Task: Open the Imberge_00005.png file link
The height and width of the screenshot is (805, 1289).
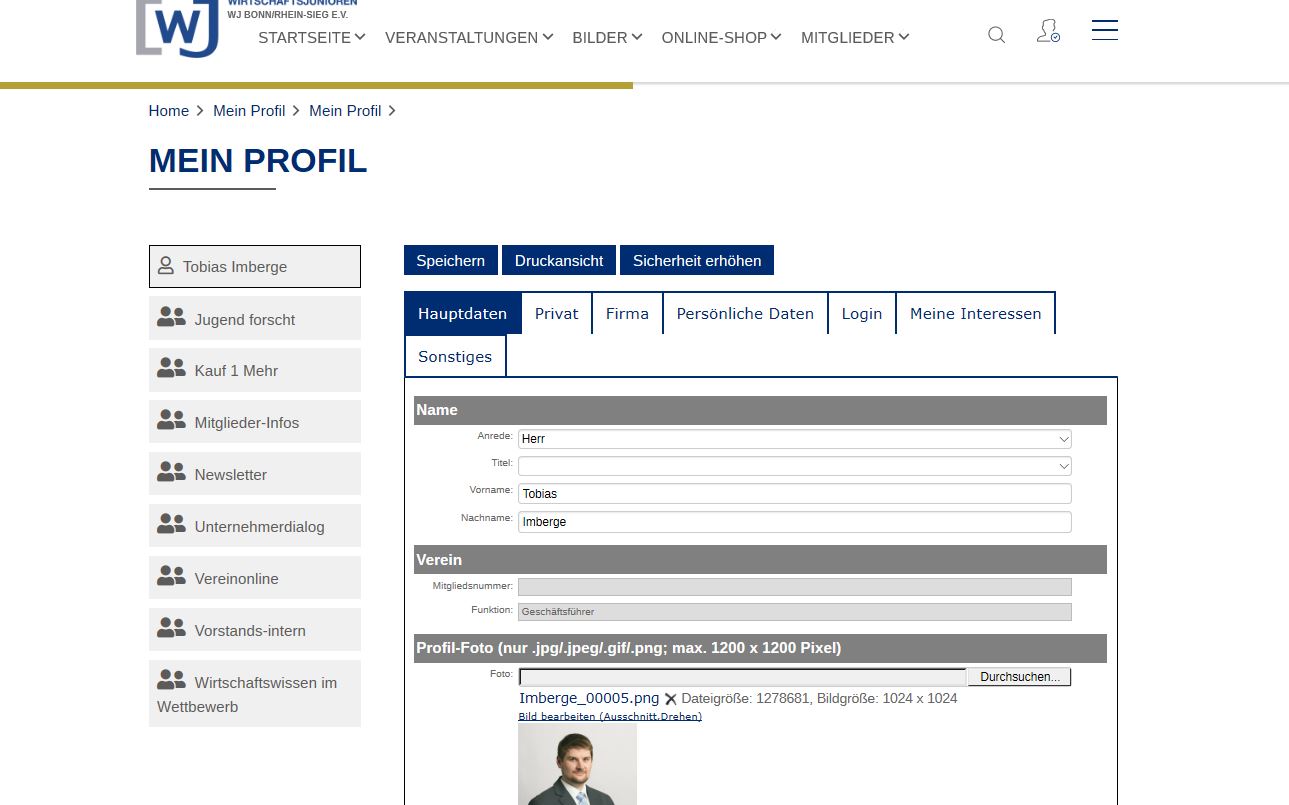Action: (589, 698)
